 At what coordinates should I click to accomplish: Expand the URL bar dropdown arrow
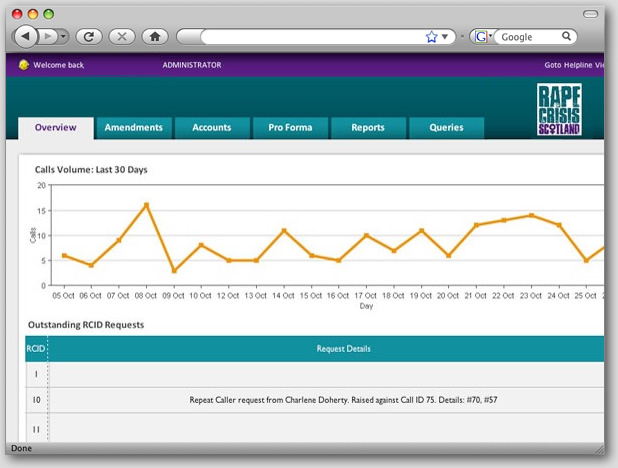point(446,37)
